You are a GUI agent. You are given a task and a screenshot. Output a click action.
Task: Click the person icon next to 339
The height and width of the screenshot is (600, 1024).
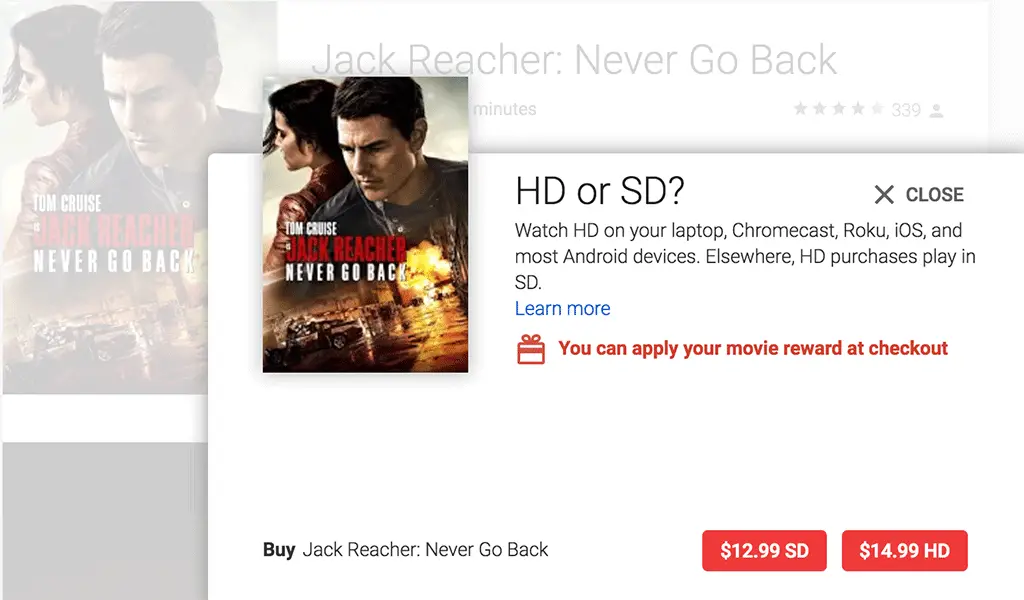click(936, 111)
